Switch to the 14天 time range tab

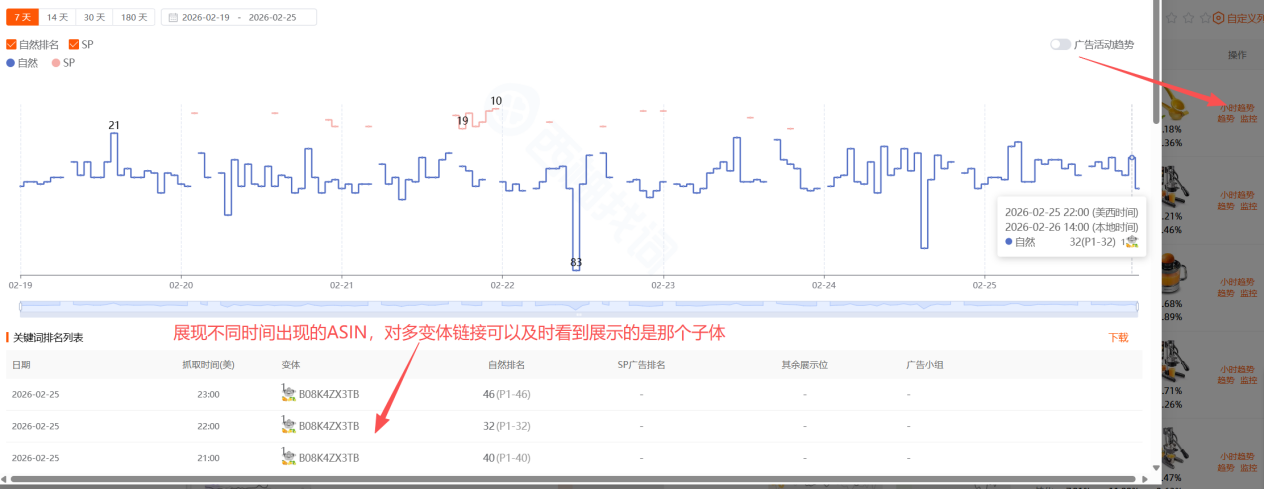59,17
